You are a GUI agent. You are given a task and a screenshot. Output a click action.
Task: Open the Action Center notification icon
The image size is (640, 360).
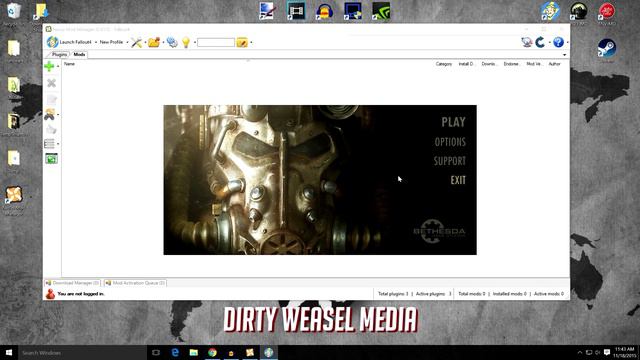tap(607, 352)
